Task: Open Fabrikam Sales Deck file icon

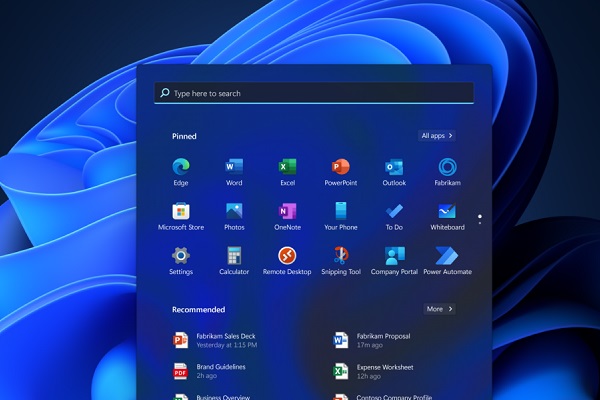Action: point(180,340)
